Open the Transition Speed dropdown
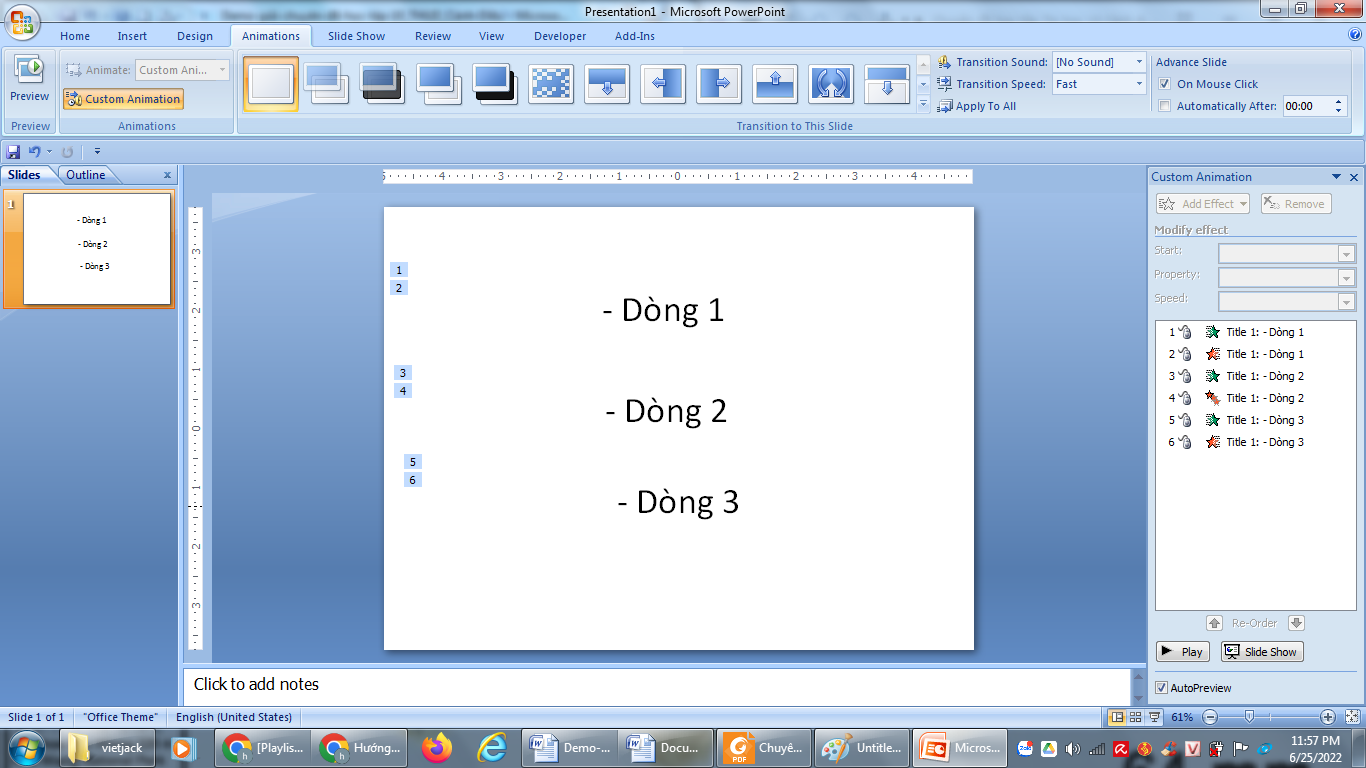The width and height of the screenshot is (1366, 768). click(1138, 84)
